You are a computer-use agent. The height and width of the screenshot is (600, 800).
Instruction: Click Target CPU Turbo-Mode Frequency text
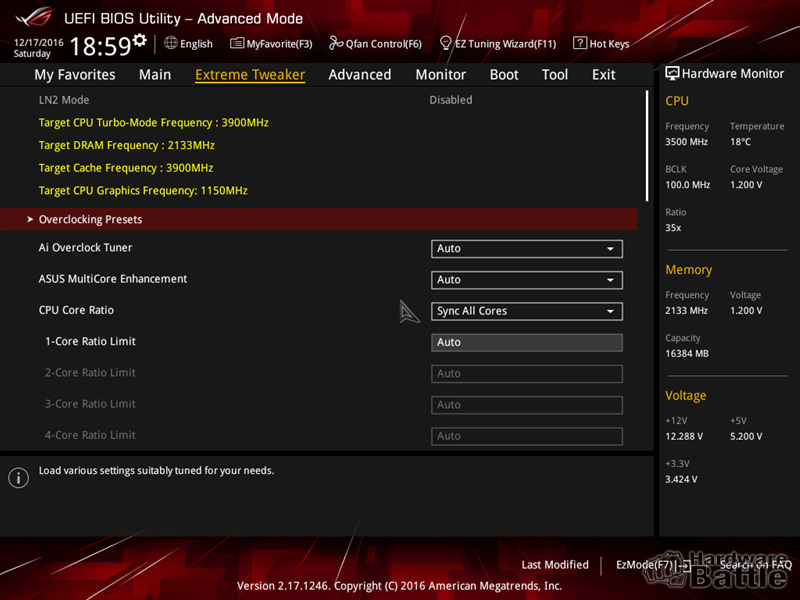pos(154,122)
